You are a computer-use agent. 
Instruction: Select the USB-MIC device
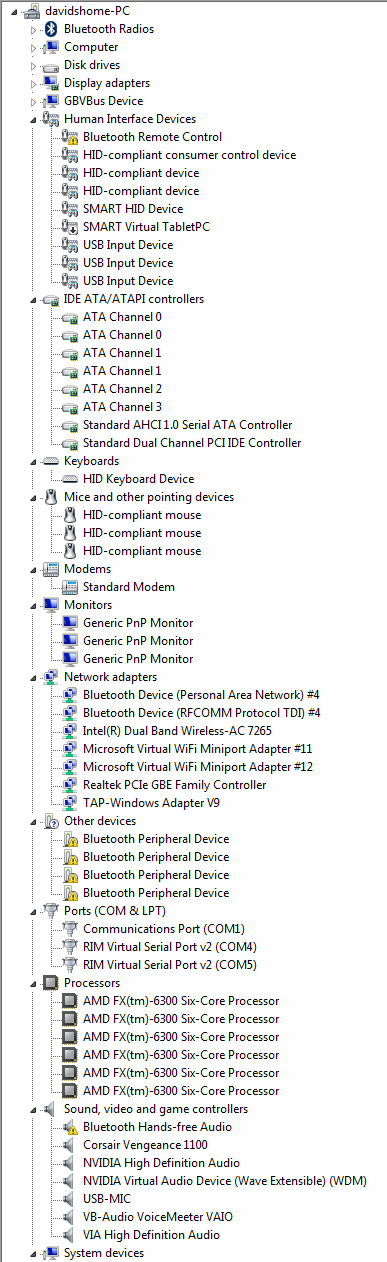pyautogui.click(x=108, y=1199)
